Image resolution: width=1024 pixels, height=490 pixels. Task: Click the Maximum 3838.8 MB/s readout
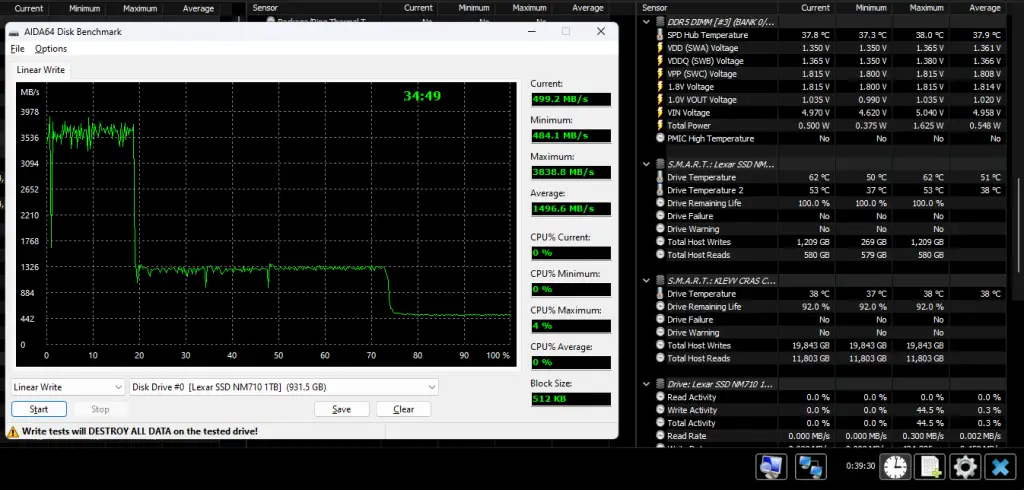[x=571, y=172]
